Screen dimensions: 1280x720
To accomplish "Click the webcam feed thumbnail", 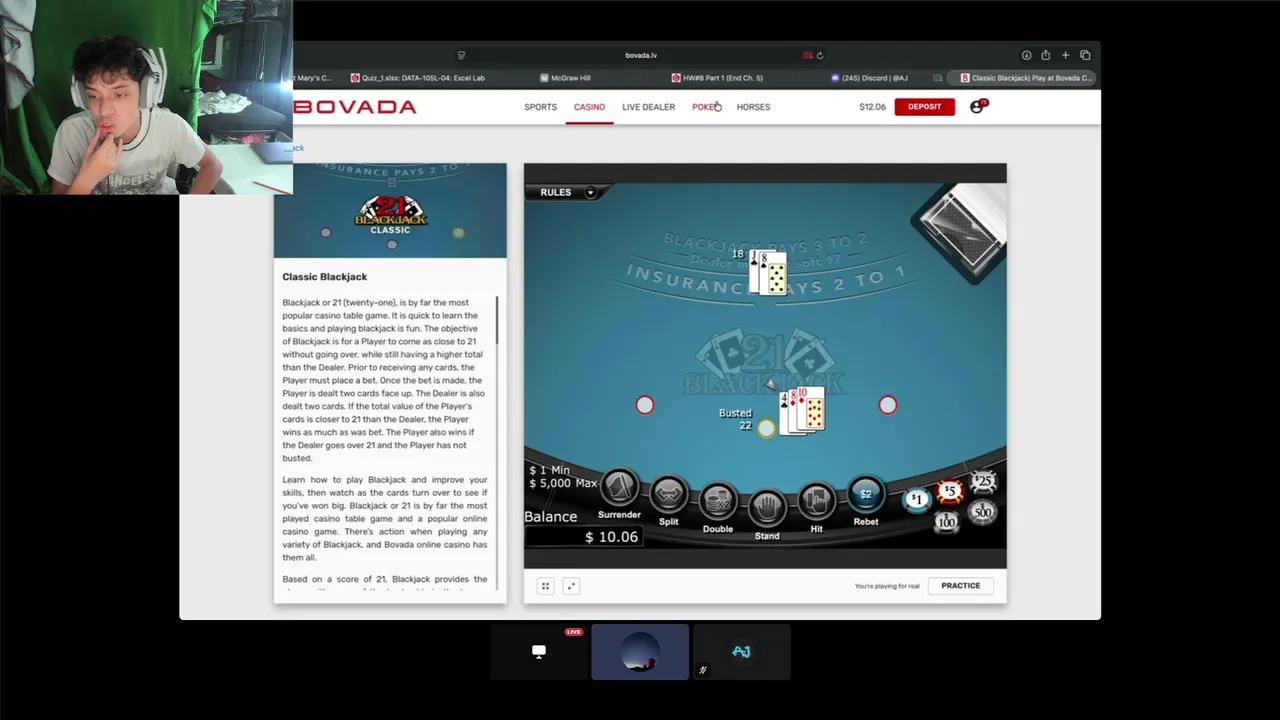I will point(146,97).
